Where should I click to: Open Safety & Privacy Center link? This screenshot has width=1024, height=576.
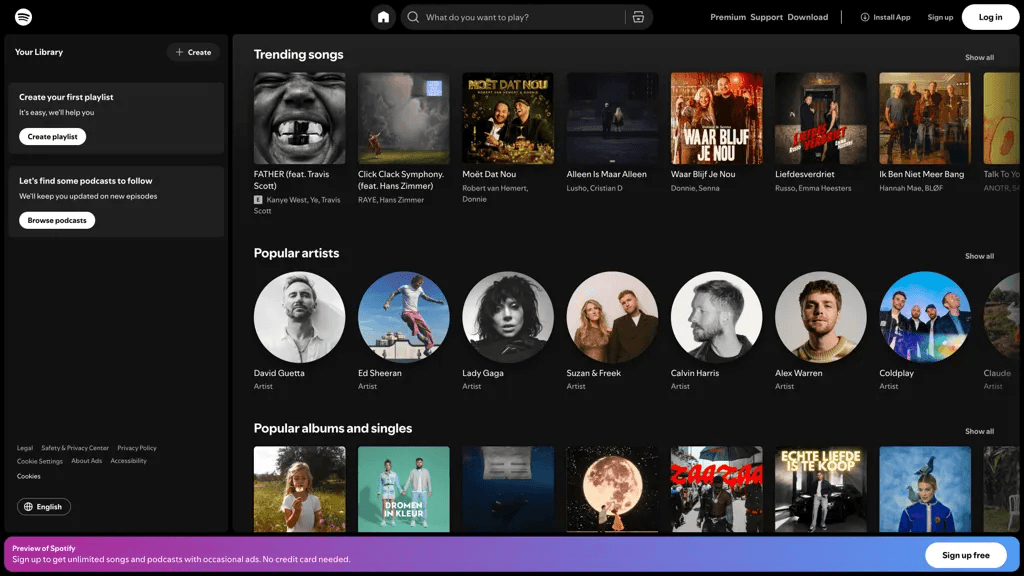75,448
